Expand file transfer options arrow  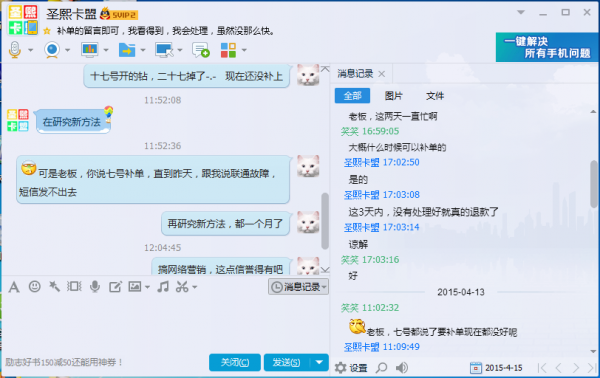[x=143, y=50]
